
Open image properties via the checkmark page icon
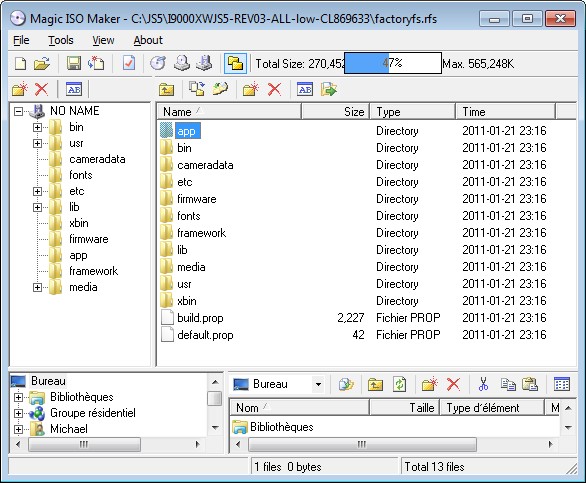129,63
